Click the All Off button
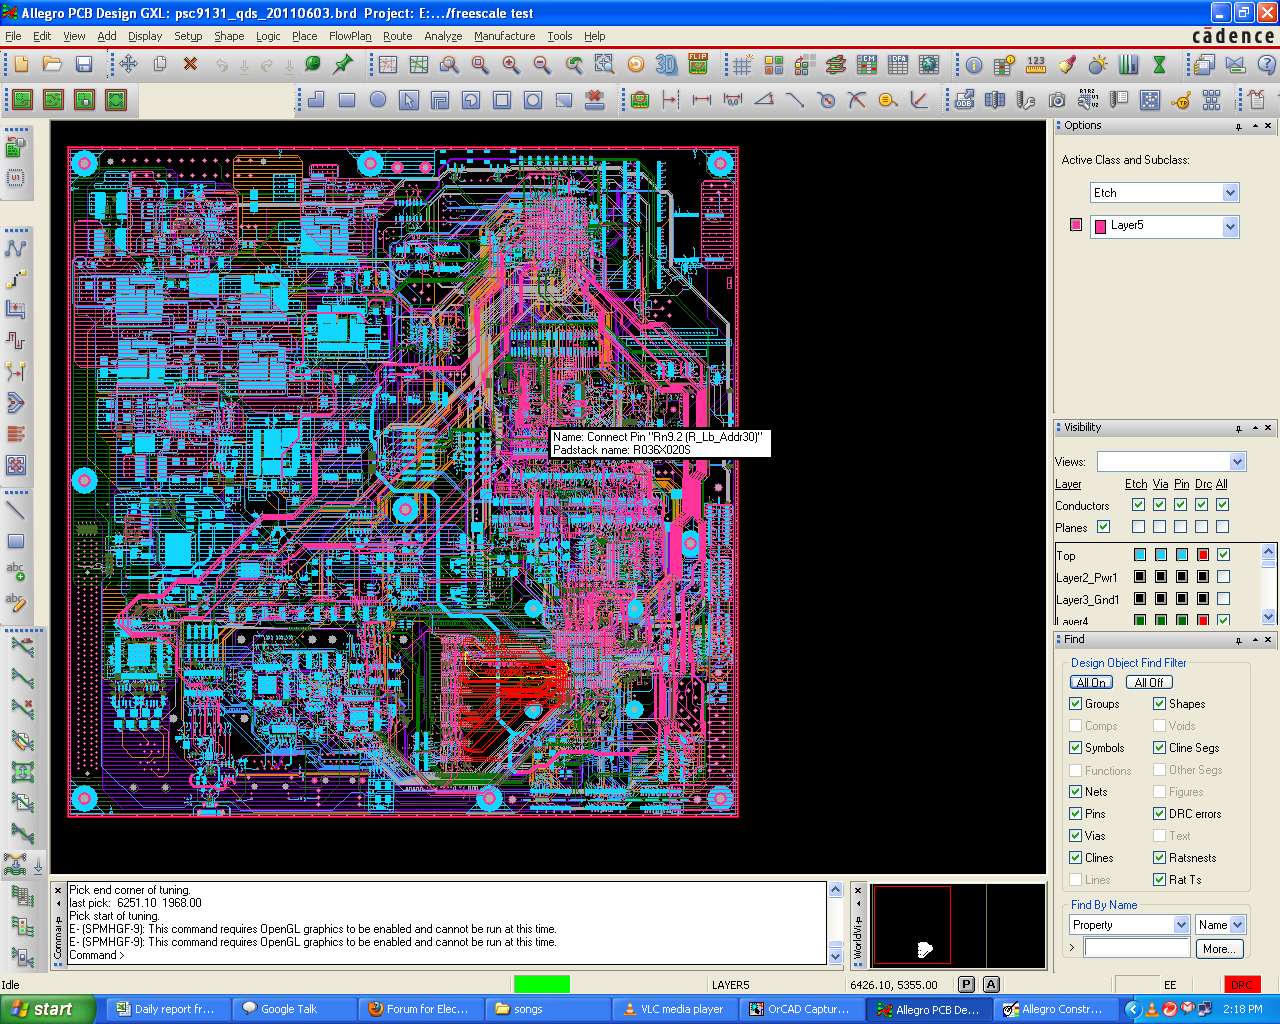1280x1024 pixels. tap(1149, 682)
